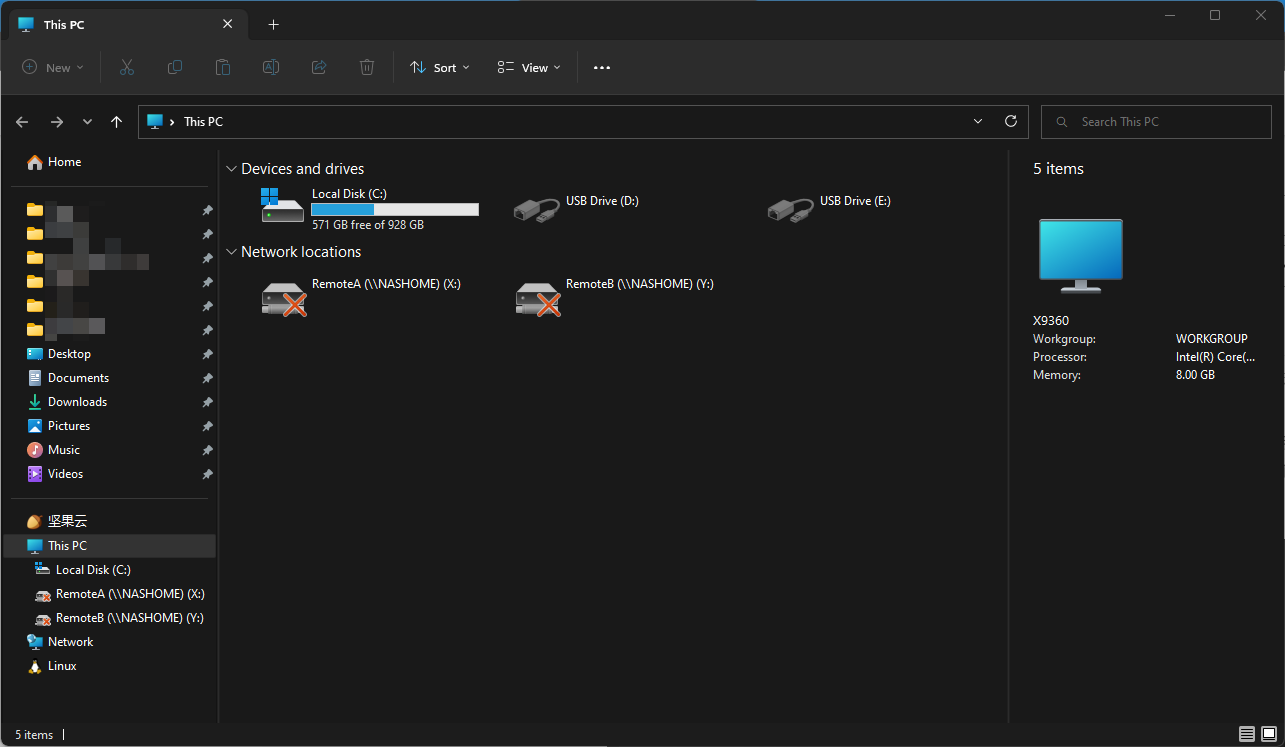Navigate up one level with up arrow
1285x747 pixels.
[x=117, y=122]
